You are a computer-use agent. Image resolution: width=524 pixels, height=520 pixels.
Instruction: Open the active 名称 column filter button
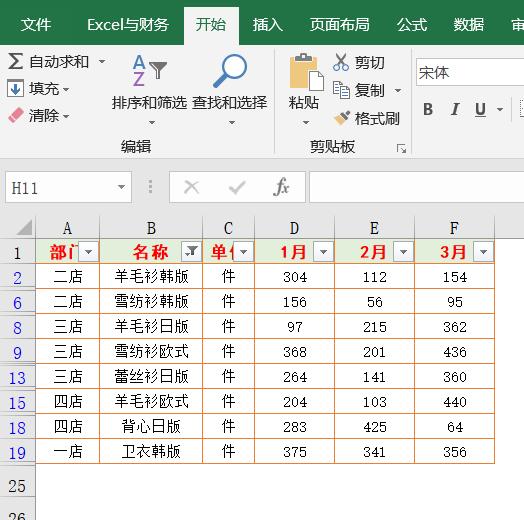[191, 251]
